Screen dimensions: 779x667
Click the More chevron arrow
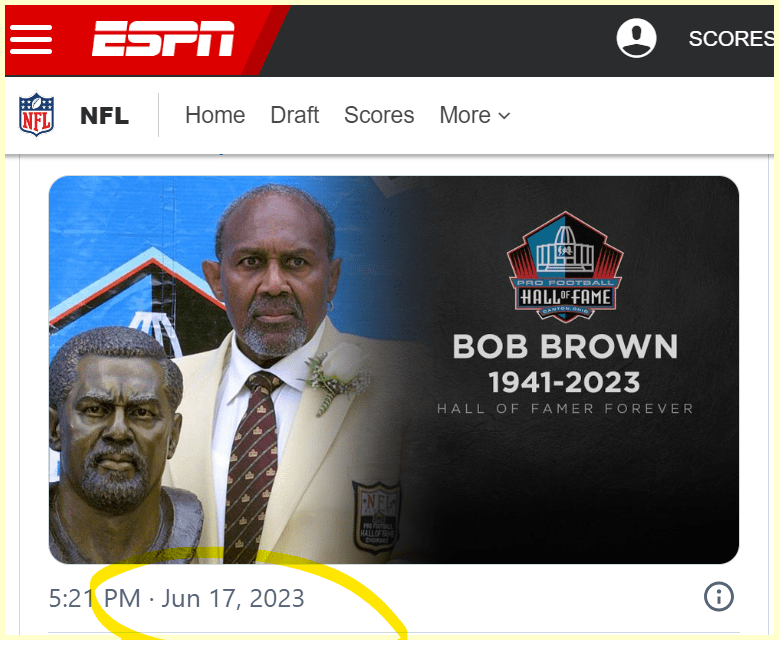pos(504,116)
